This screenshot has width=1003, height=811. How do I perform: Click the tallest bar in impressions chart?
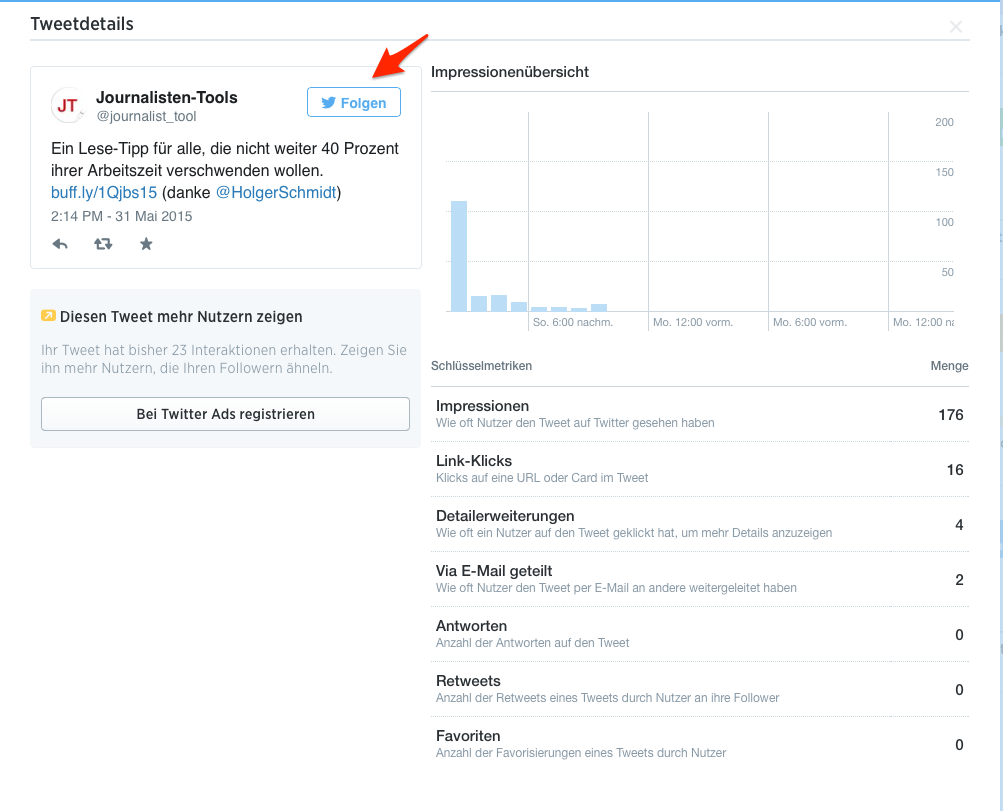pos(459,256)
